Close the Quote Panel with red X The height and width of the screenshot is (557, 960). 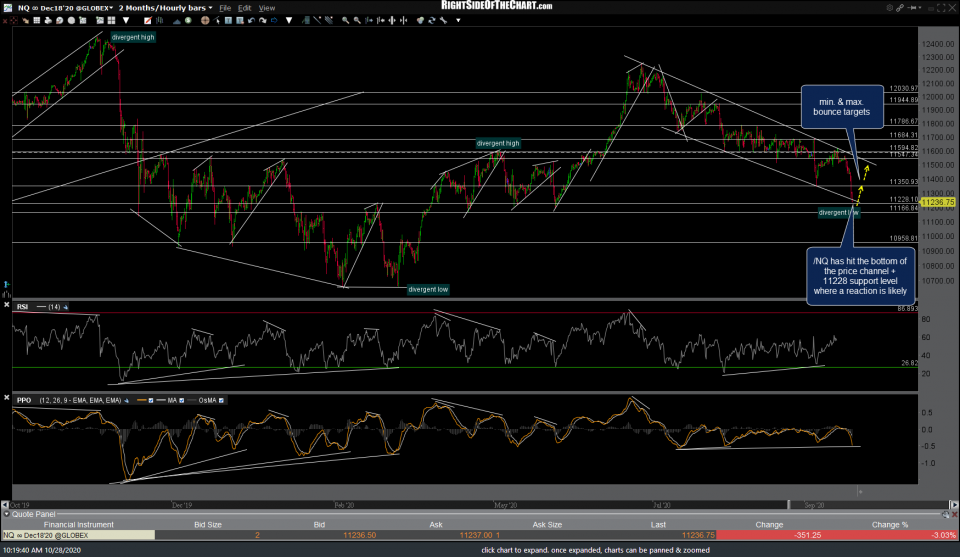(x=954, y=515)
